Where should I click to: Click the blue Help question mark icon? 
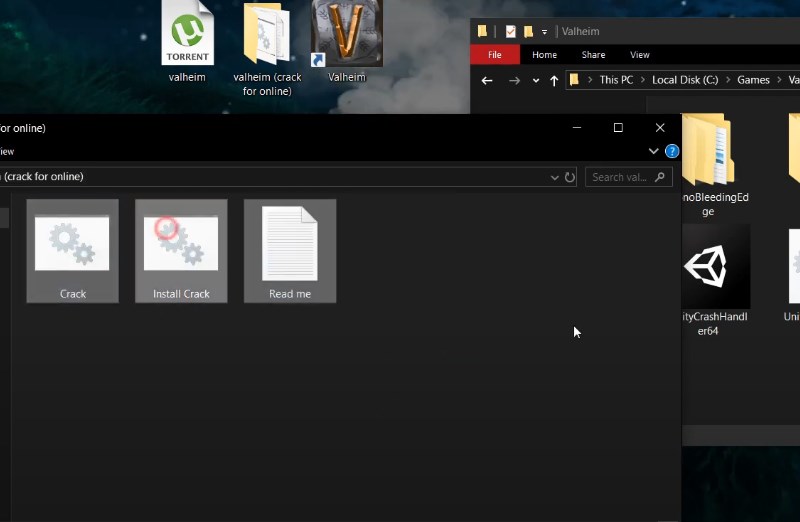(672, 151)
